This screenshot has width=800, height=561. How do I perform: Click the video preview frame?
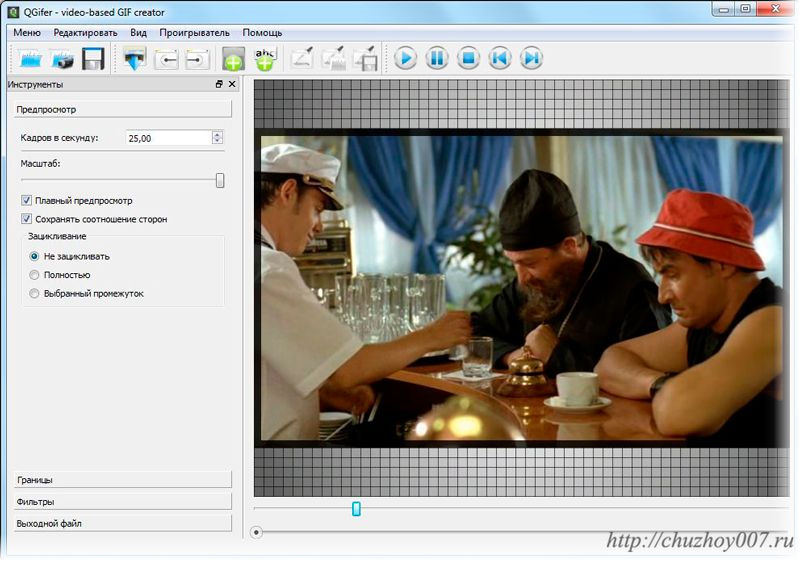click(521, 288)
